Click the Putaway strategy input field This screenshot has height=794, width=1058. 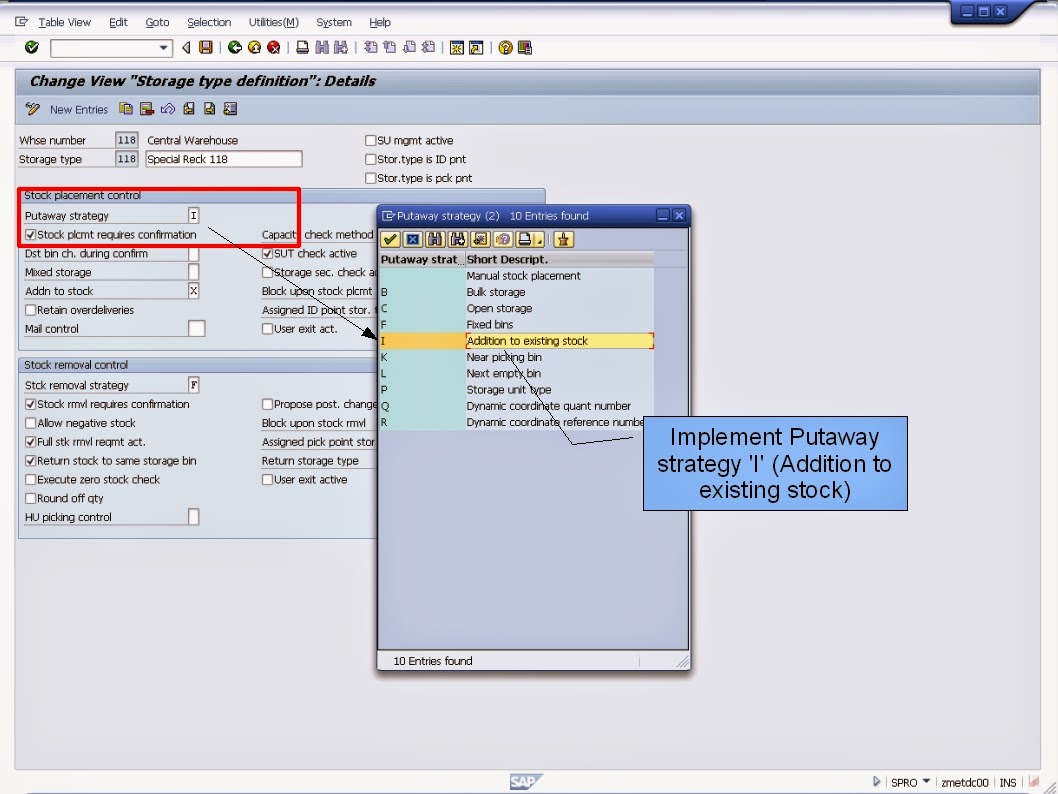pos(194,216)
